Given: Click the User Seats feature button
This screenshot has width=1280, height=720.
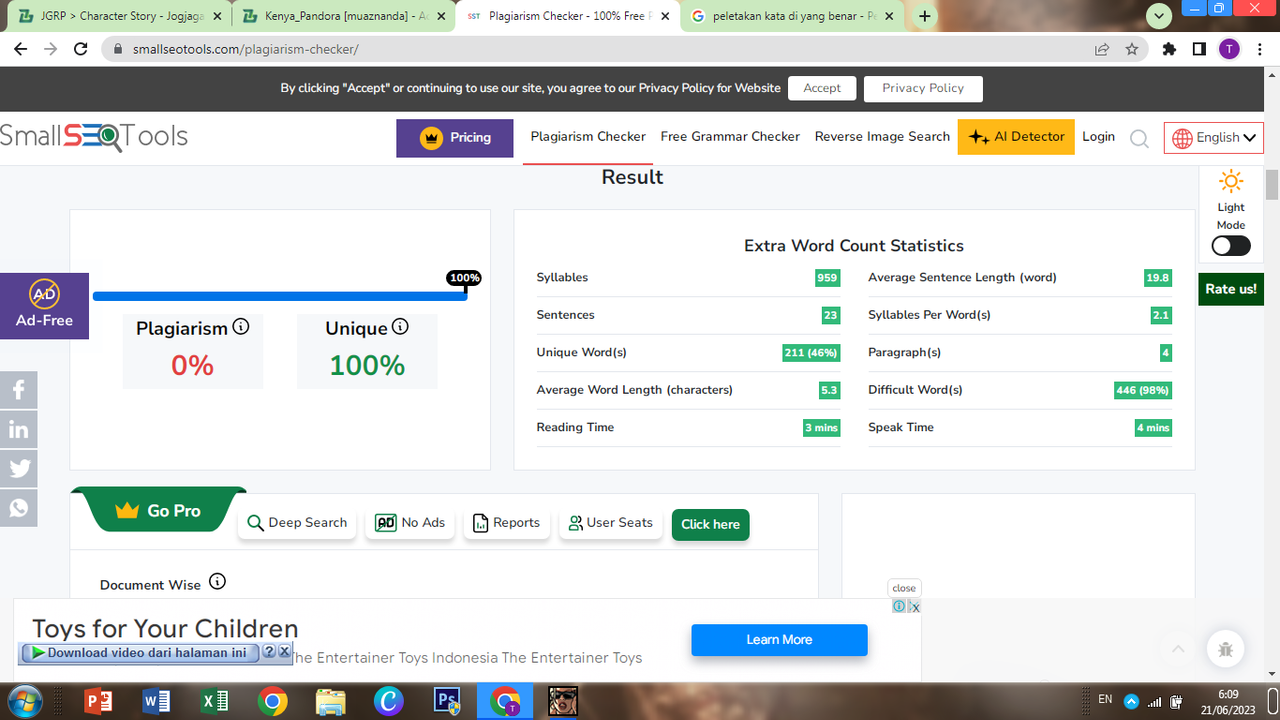Looking at the screenshot, I should (x=610, y=523).
